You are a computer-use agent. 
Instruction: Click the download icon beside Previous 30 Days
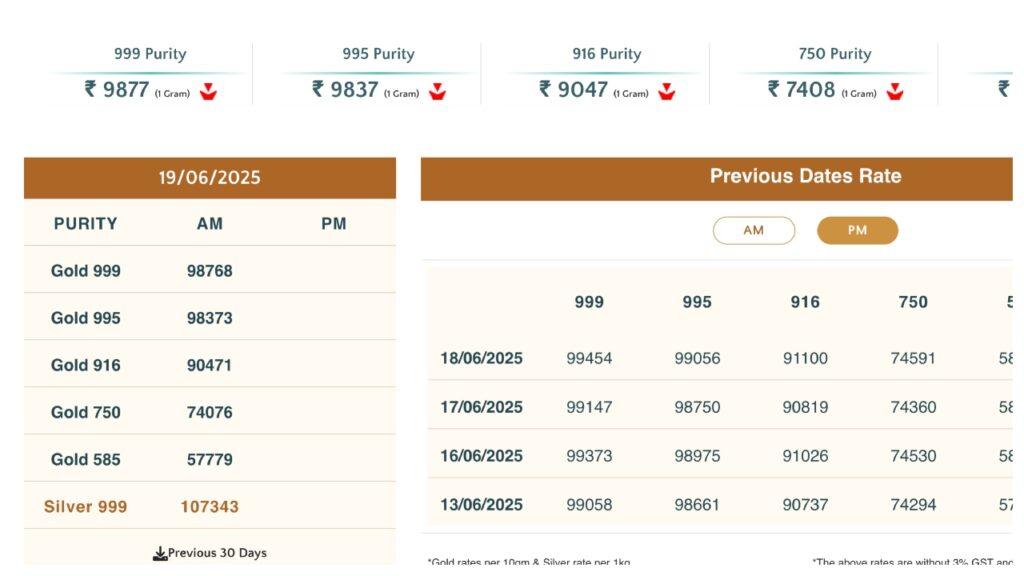[x=158, y=551]
